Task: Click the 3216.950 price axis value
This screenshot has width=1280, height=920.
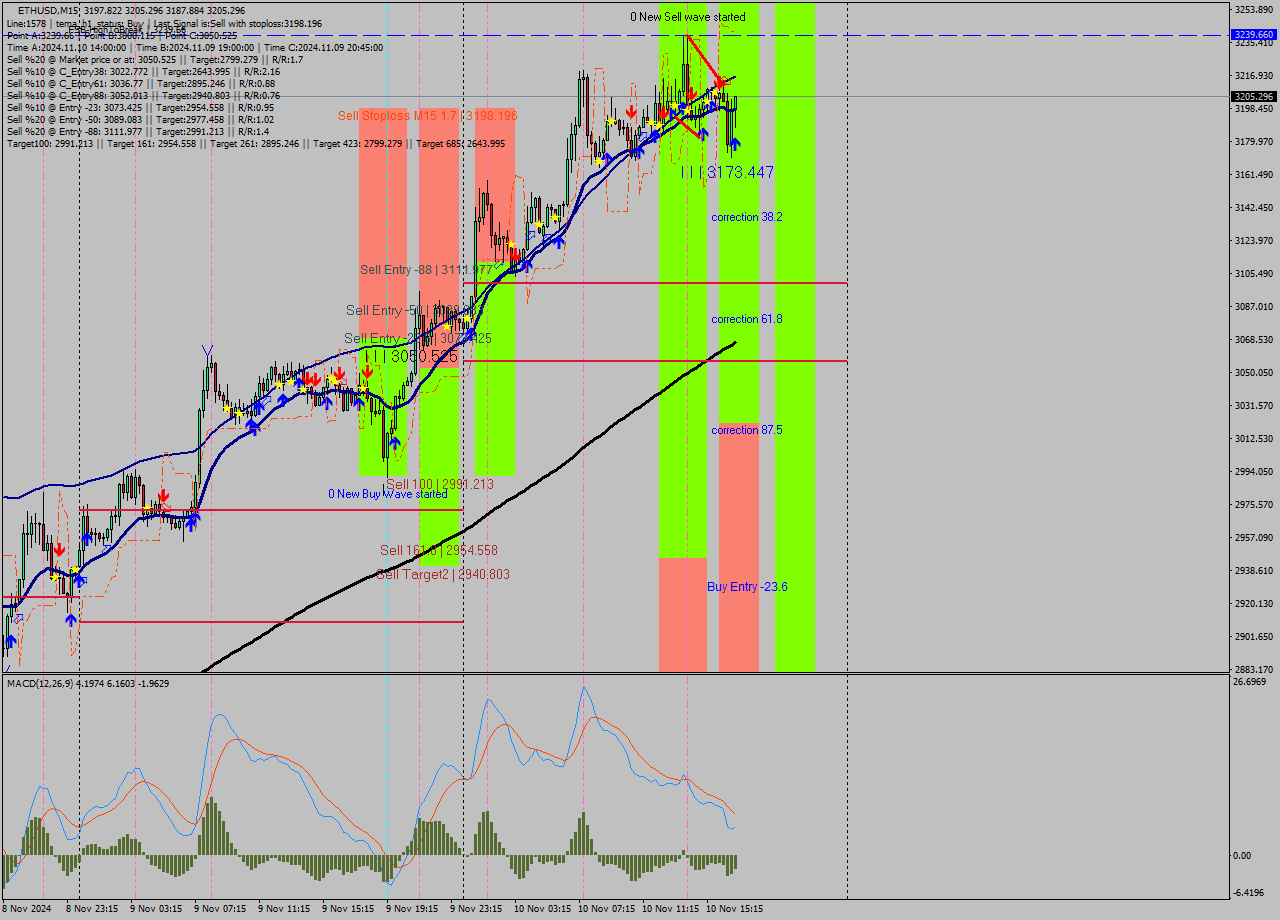Action: point(1254,76)
